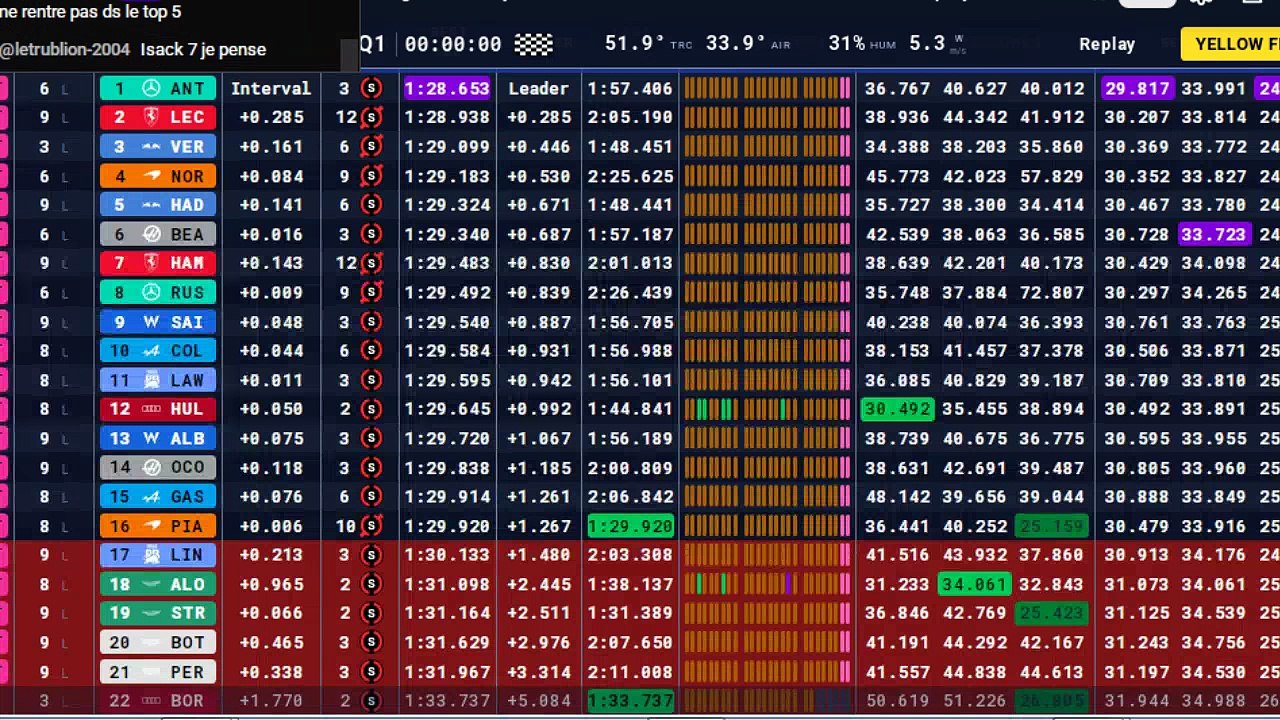Click the Leader gap label
The image size is (1280, 720).
(539, 89)
